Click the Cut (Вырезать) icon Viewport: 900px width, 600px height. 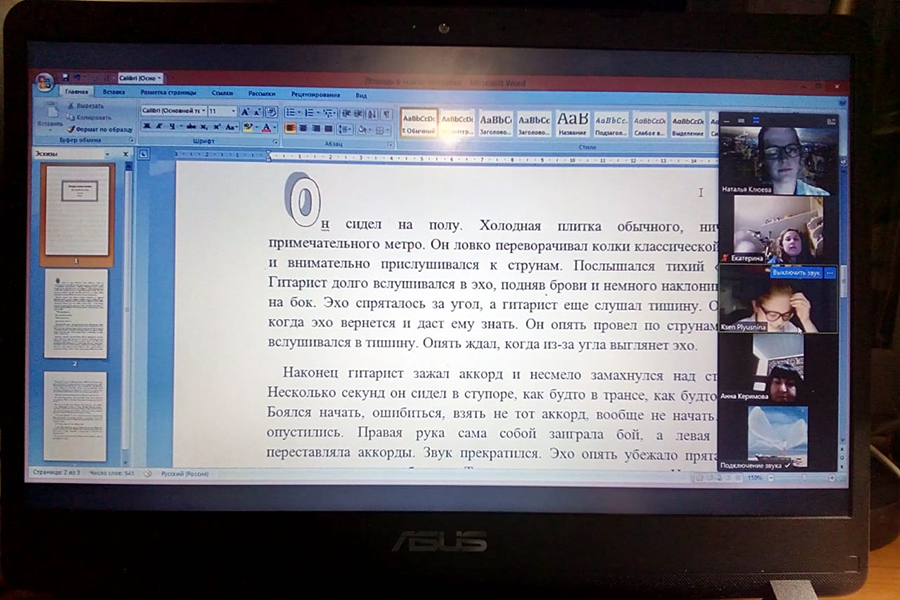(x=70, y=105)
